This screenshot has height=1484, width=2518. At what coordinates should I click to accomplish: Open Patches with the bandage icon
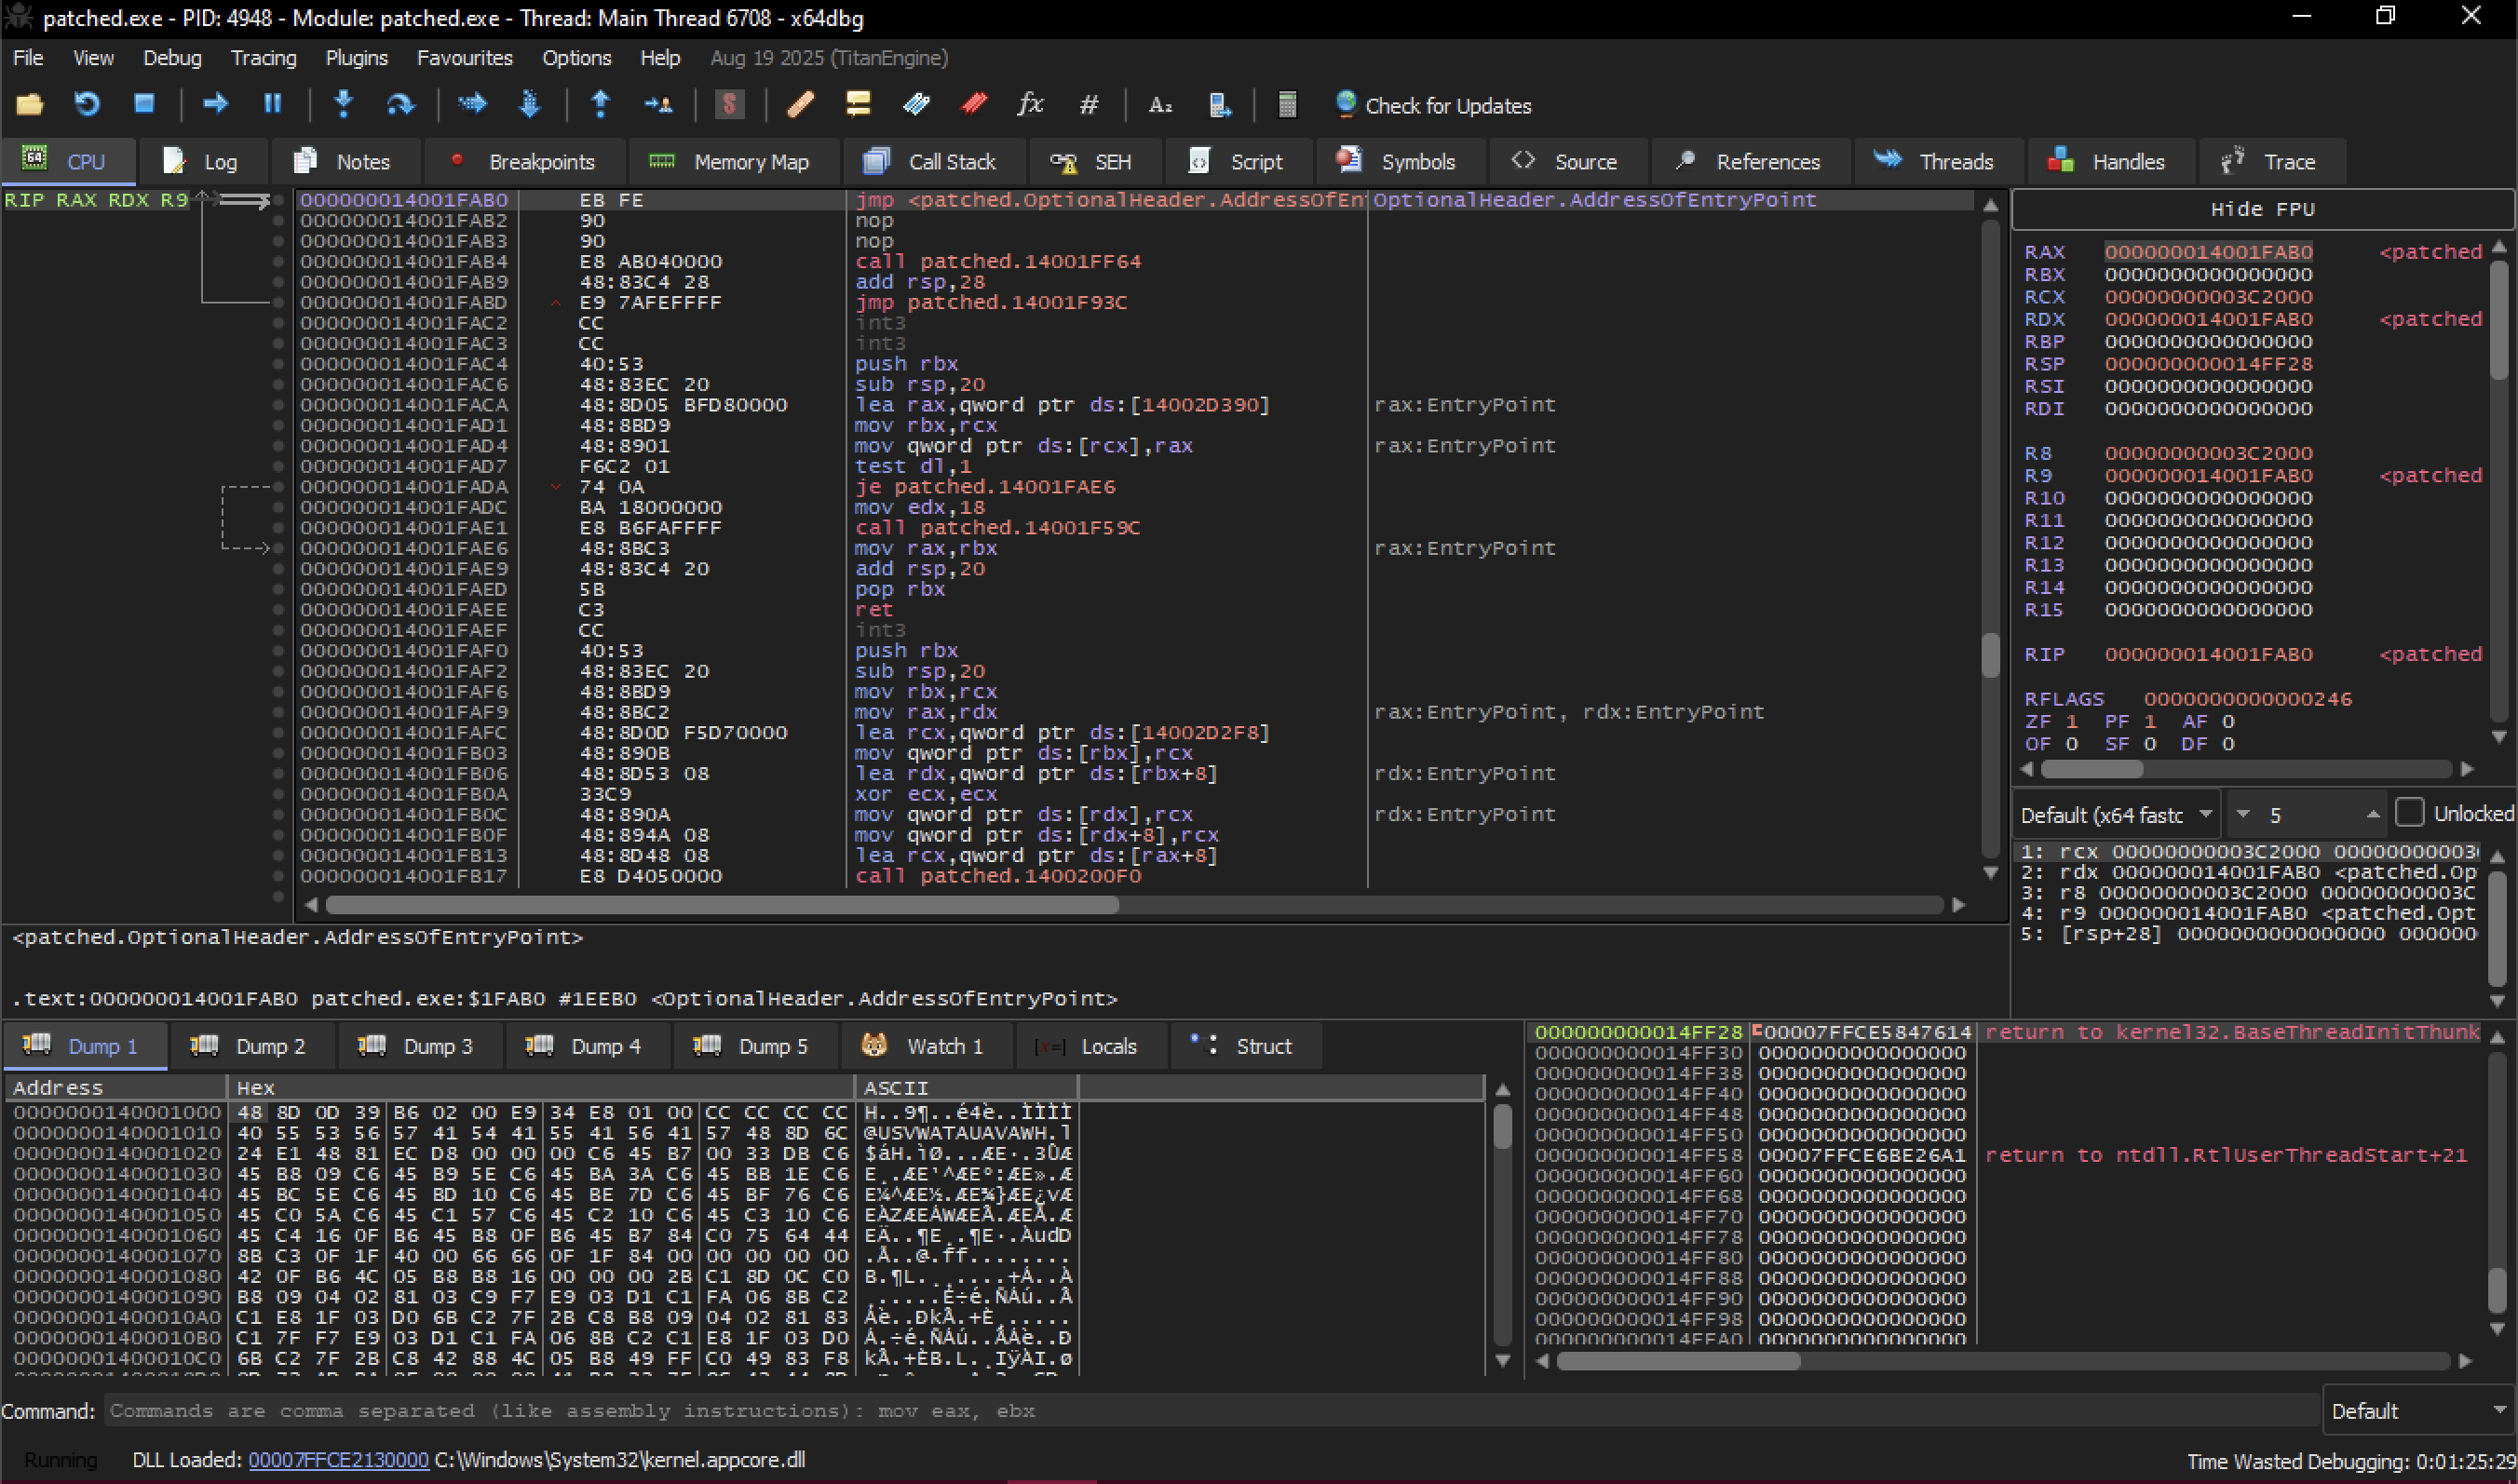point(800,104)
